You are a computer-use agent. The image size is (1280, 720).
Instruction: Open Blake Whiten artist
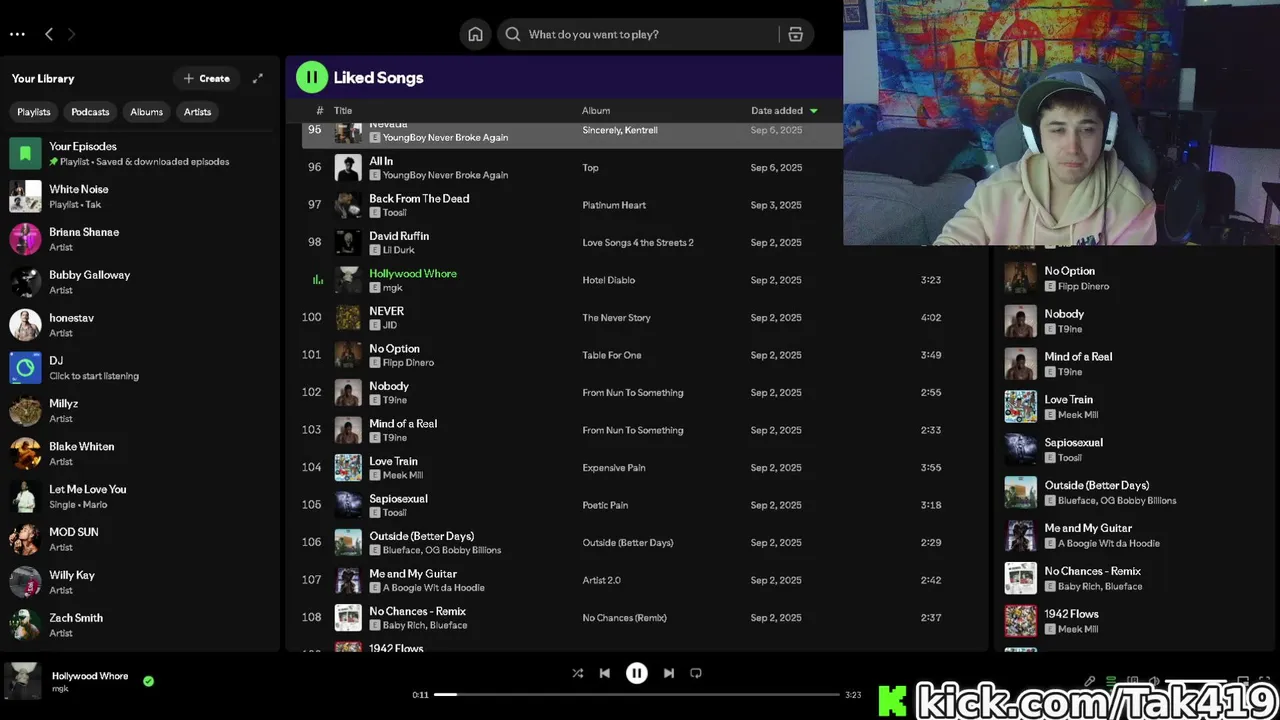[140, 454]
